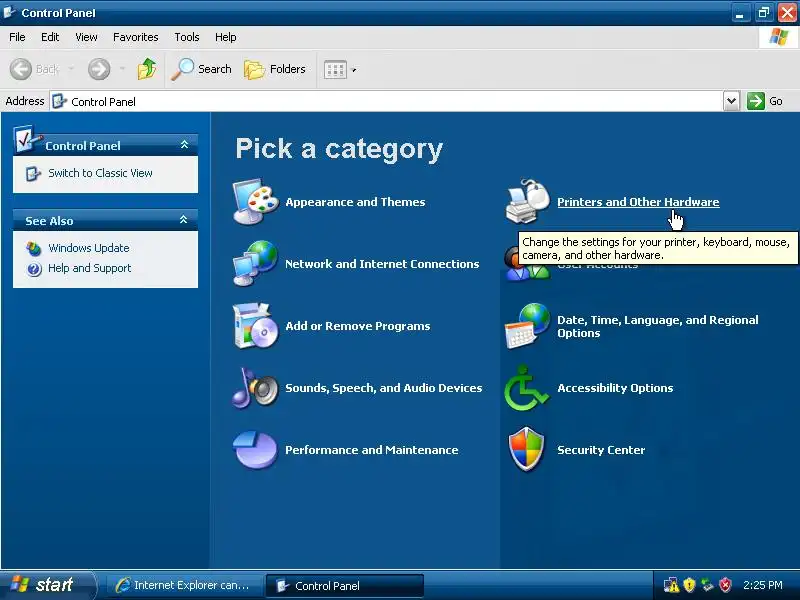
Task: Click the Help and Support question mark icon
Action: pyautogui.click(x=34, y=269)
